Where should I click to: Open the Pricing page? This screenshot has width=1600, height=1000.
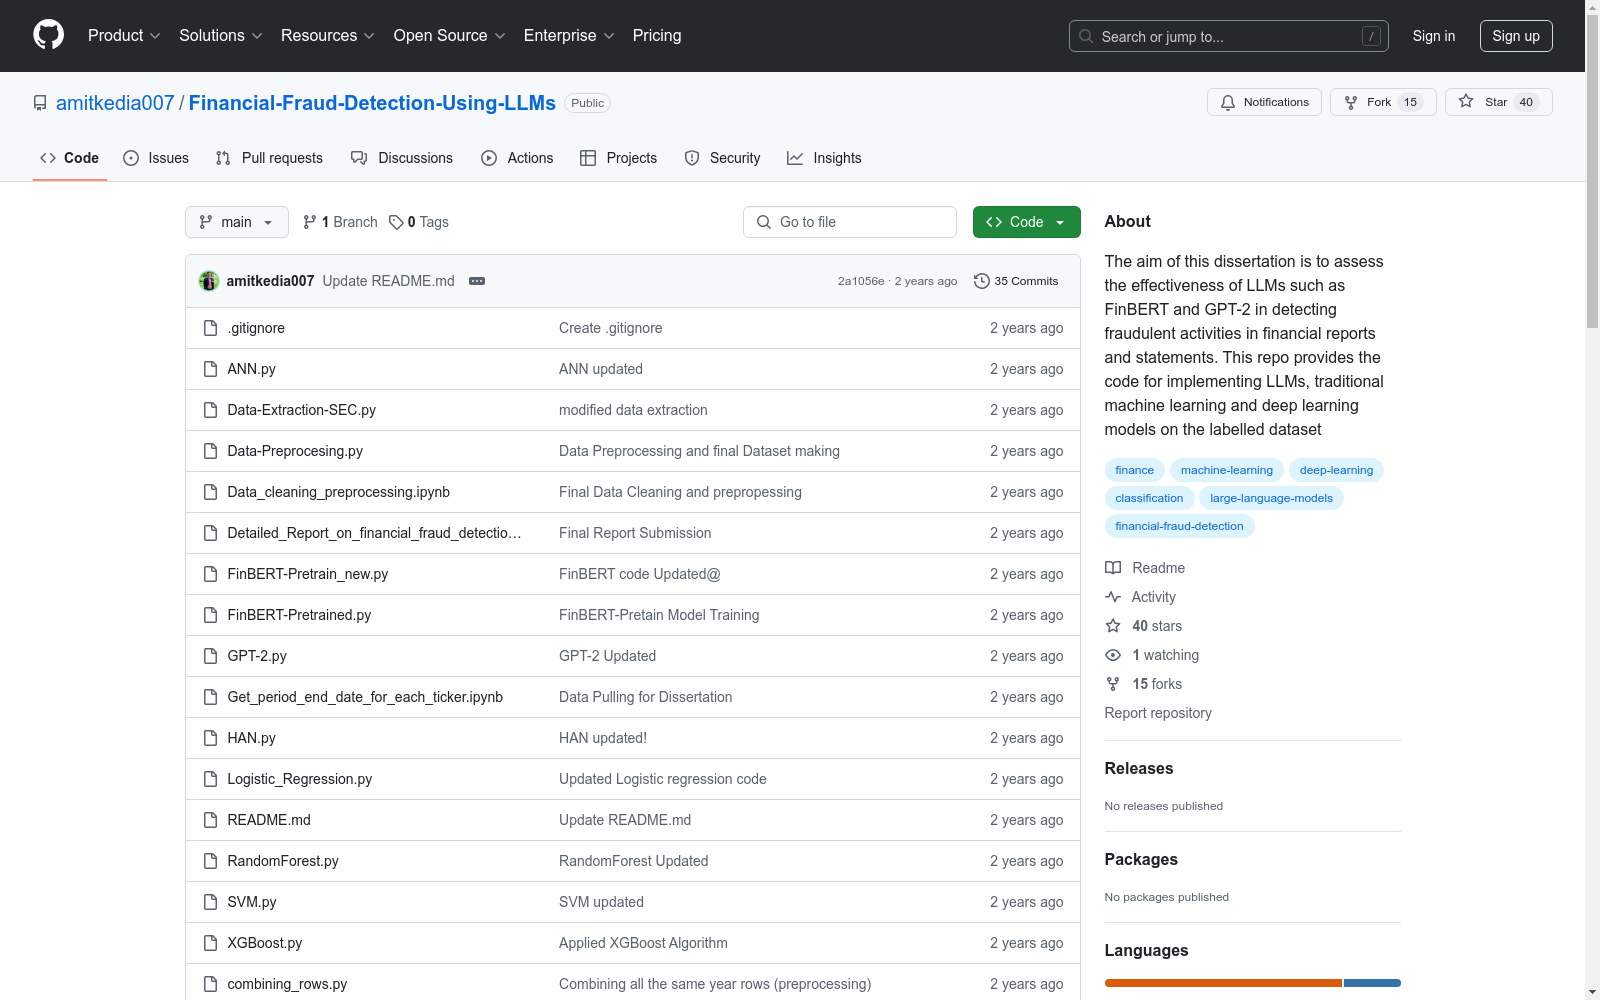point(657,35)
